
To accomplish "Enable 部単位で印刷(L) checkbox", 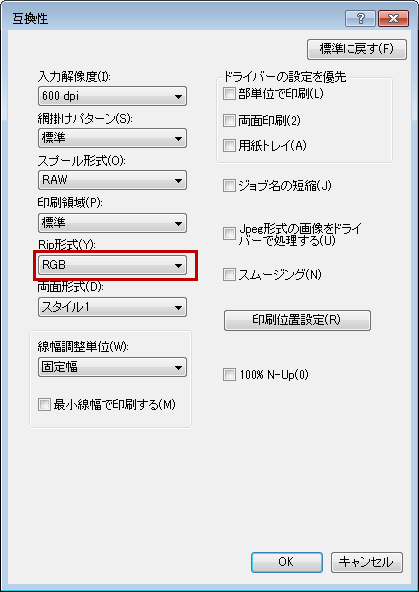I will (x=229, y=94).
